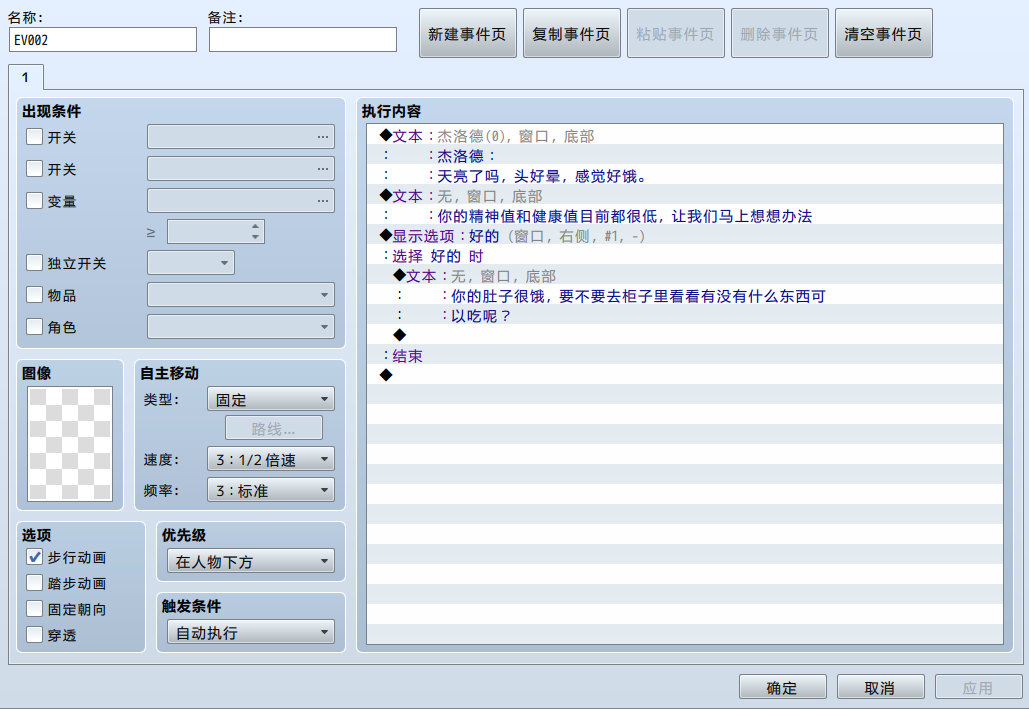1029x709 pixels.
Task: Open the 物品 dropdown
Action: click(x=241, y=295)
